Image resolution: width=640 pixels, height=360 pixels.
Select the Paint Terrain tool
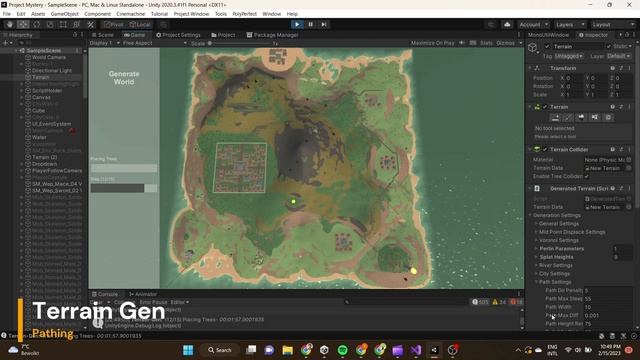(x=568, y=118)
